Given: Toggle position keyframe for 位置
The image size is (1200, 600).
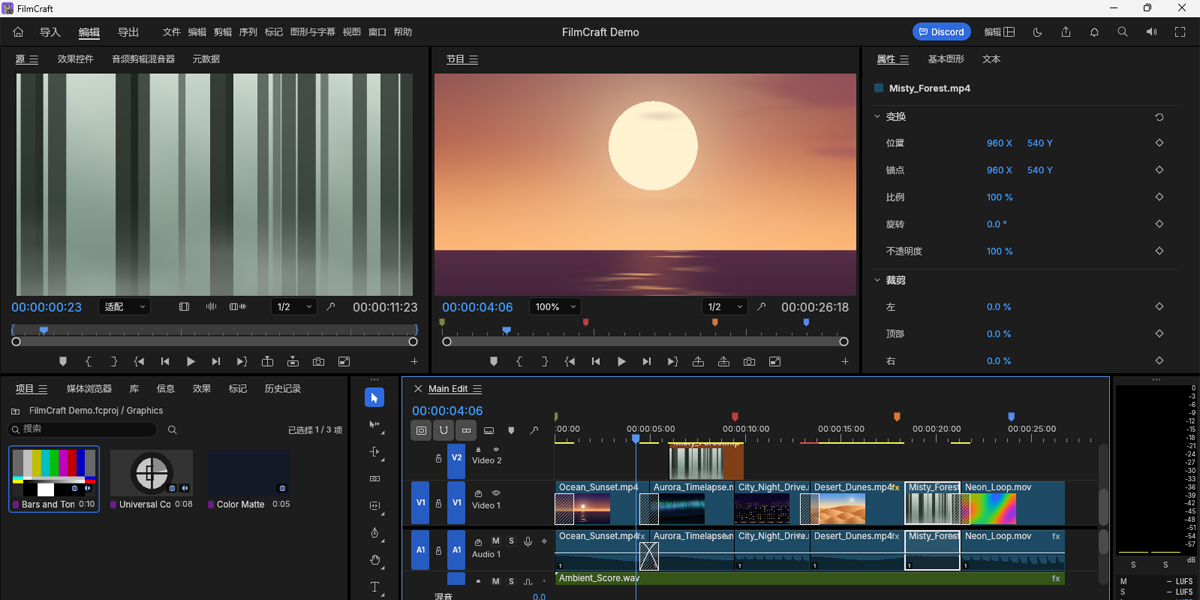Looking at the screenshot, I should [x=1159, y=143].
